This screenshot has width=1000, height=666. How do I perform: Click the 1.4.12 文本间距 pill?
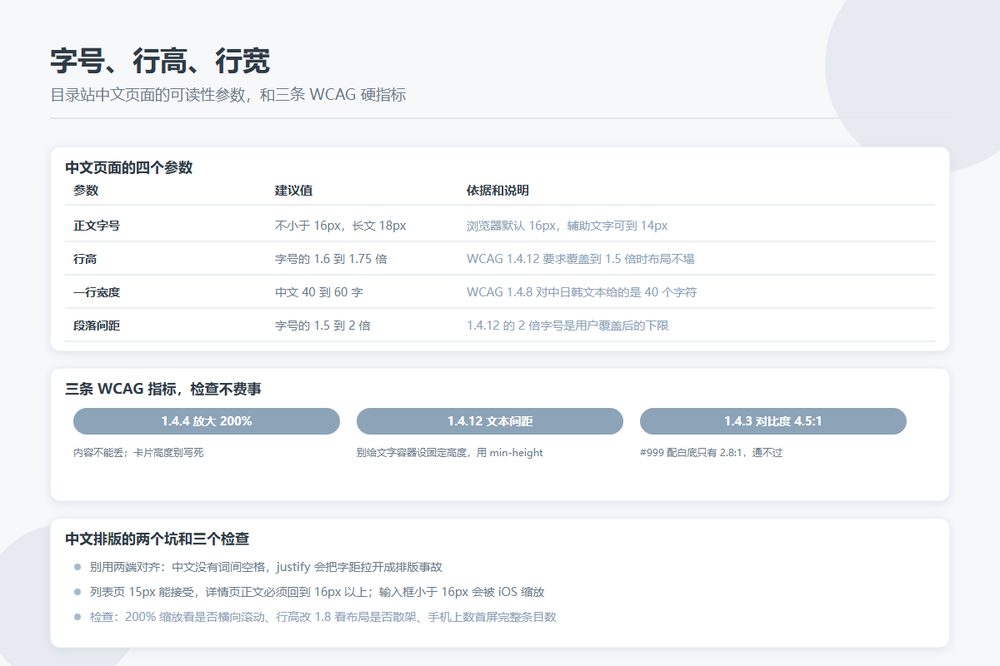point(490,421)
